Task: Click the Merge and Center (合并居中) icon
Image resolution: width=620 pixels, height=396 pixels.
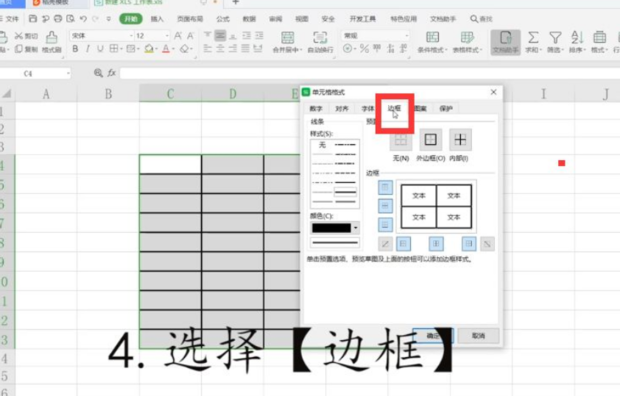Action: 287,37
